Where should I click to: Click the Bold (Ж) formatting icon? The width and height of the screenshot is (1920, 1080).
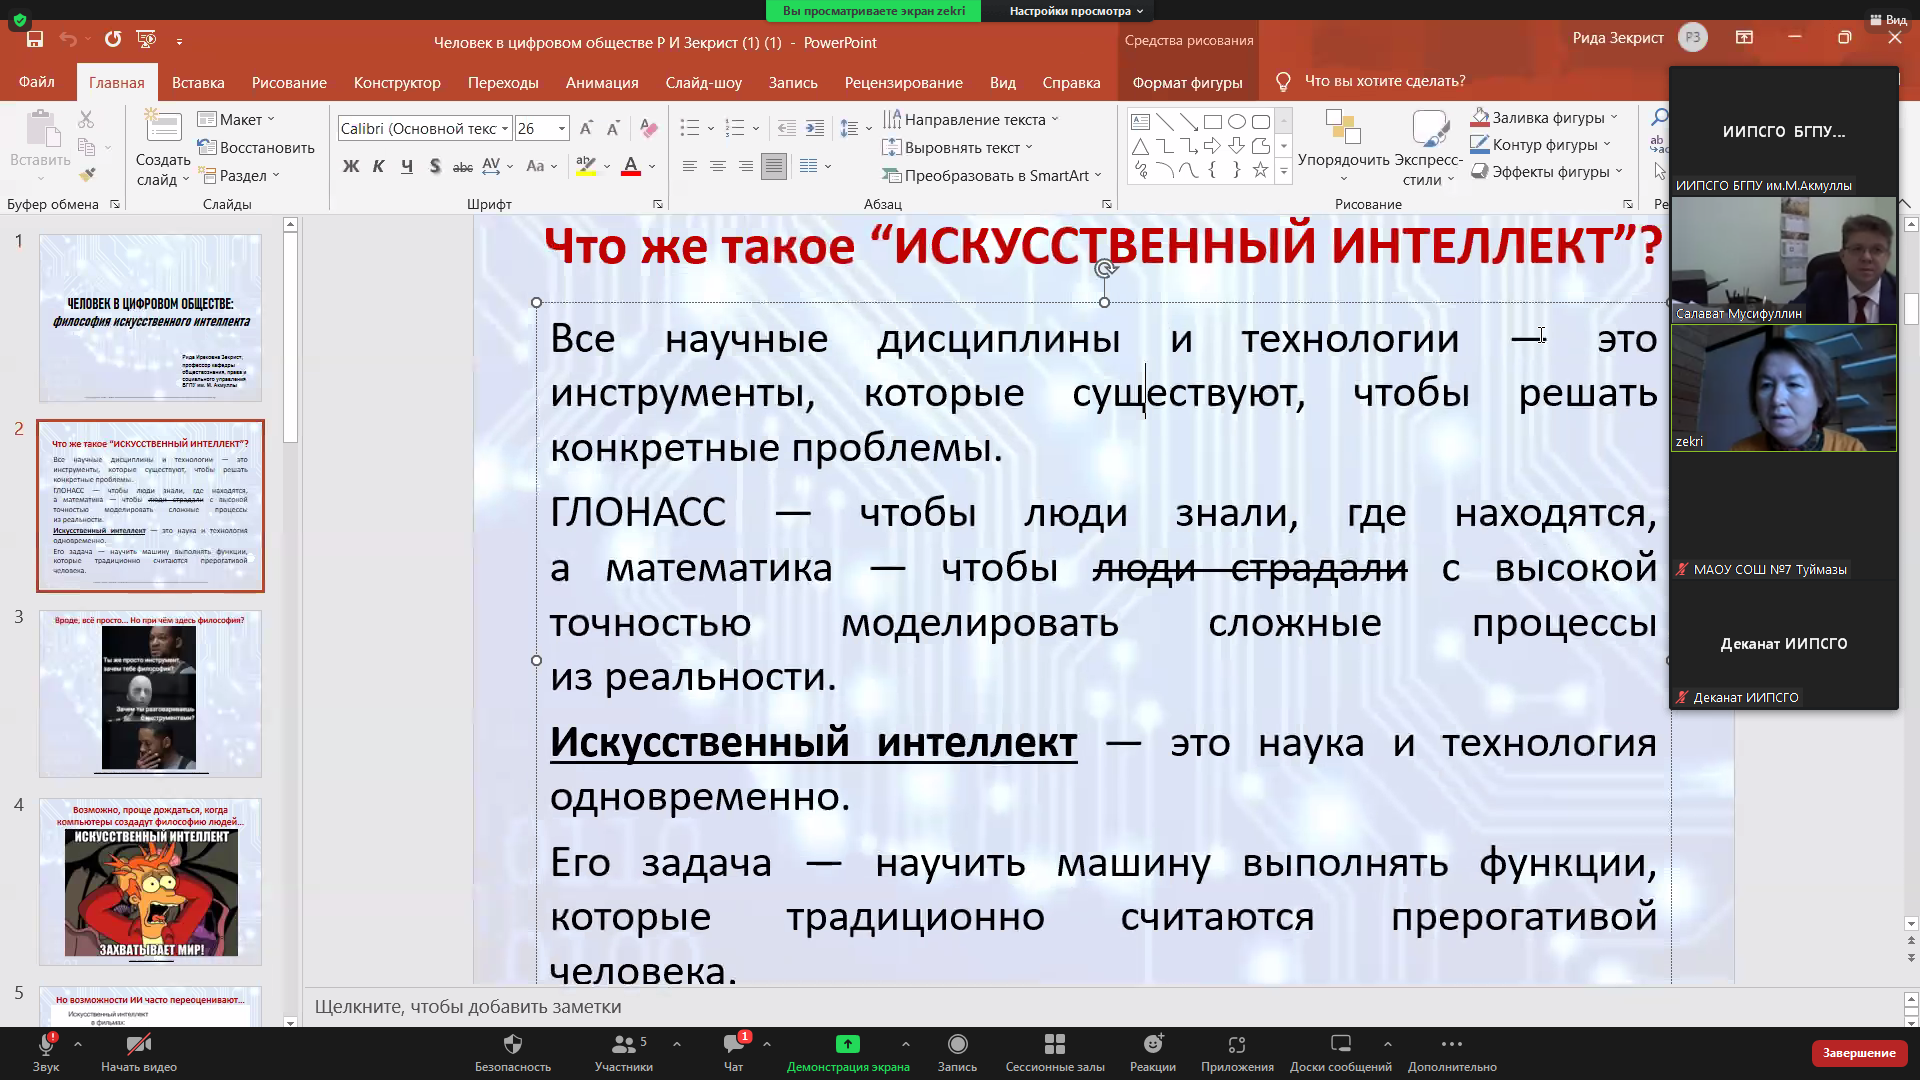pos(350,166)
